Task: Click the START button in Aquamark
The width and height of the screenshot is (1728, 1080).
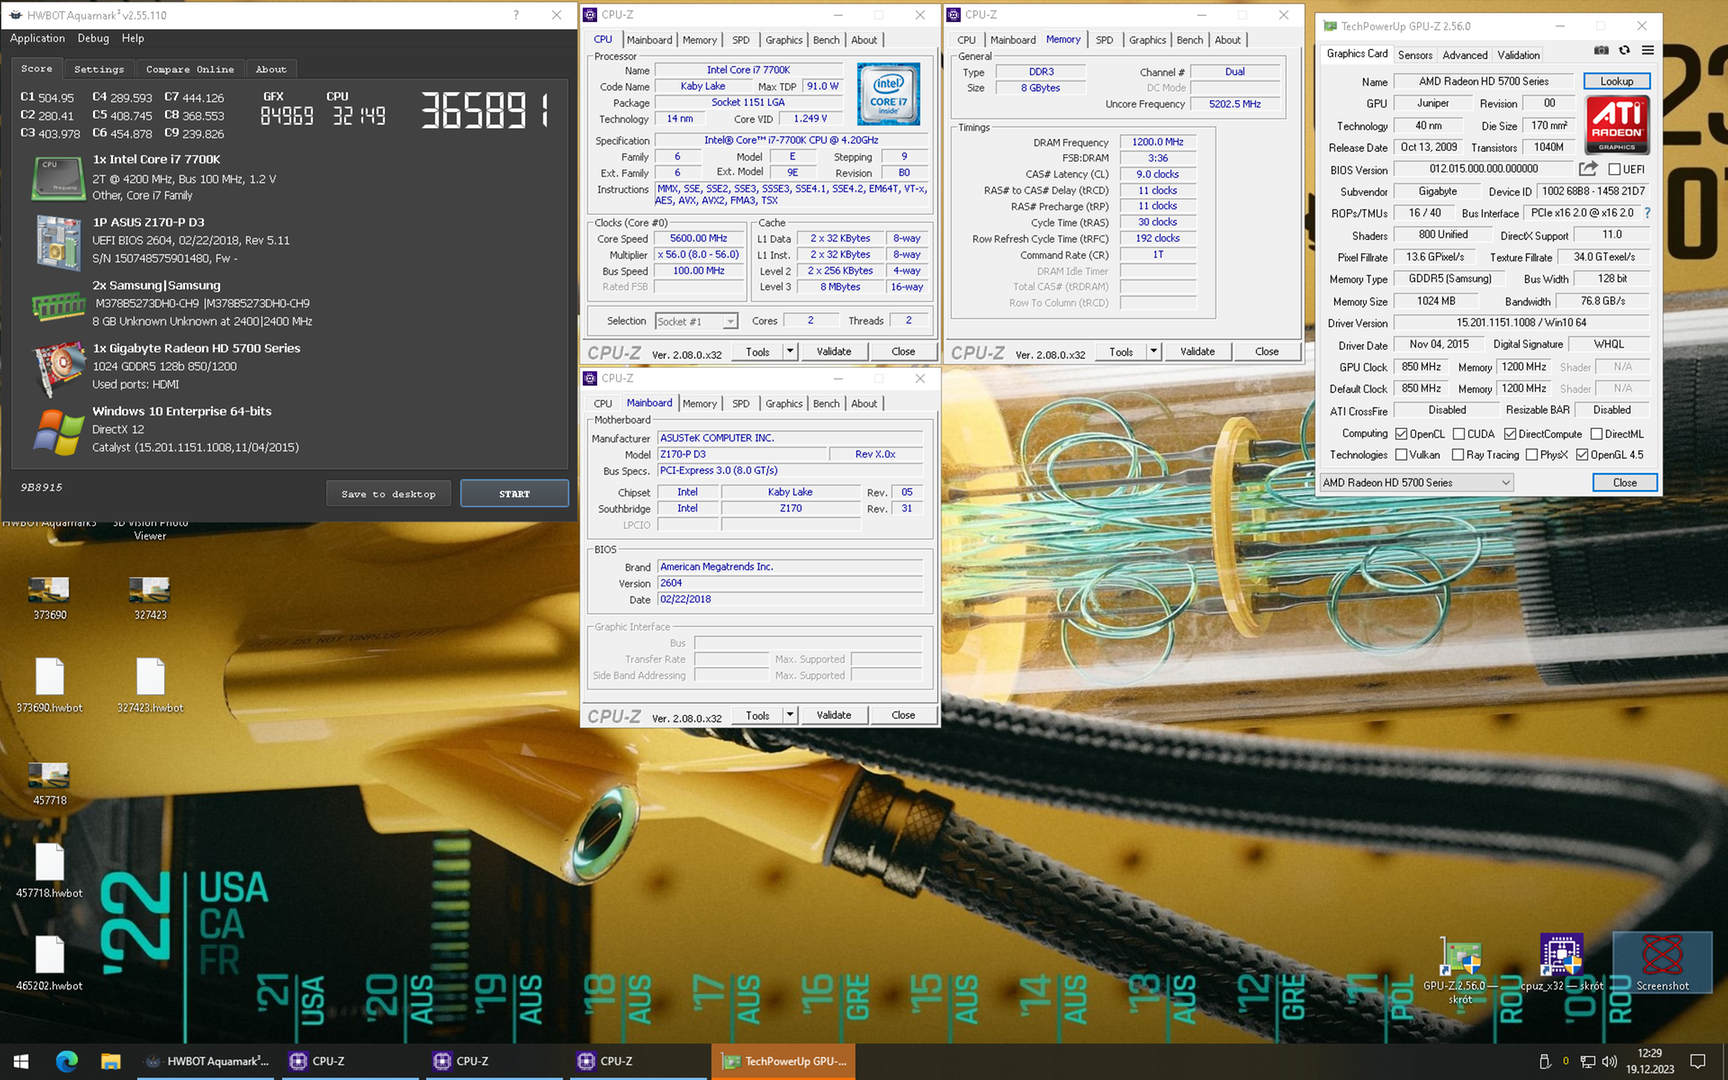Action: click(x=514, y=494)
